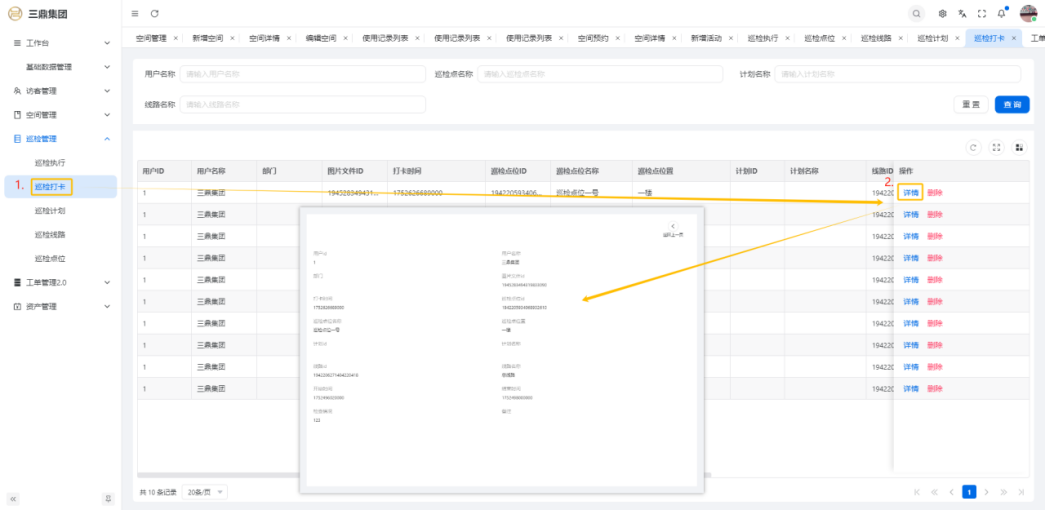Image resolution: width=1045 pixels, height=510 pixels.
Task: Click the blue 查询 button
Action: pyautogui.click(x=1012, y=104)
